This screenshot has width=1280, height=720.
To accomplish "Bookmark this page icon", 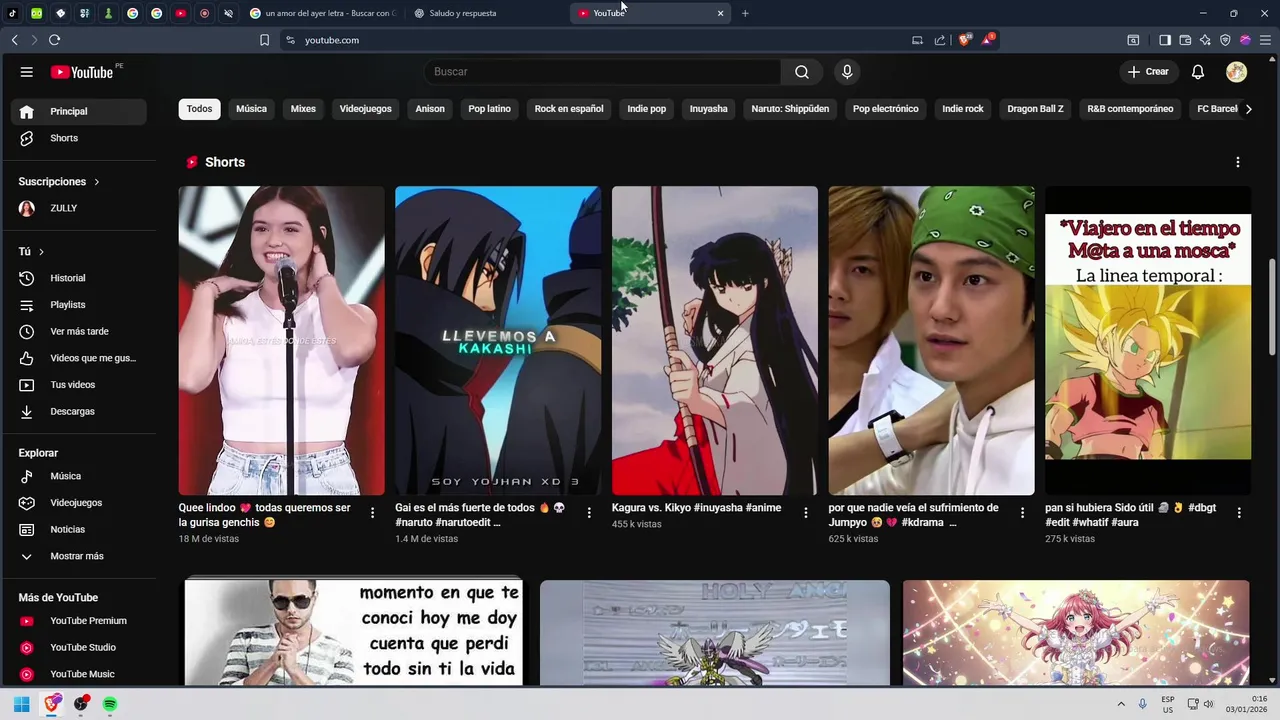I will tap(264, 40).
